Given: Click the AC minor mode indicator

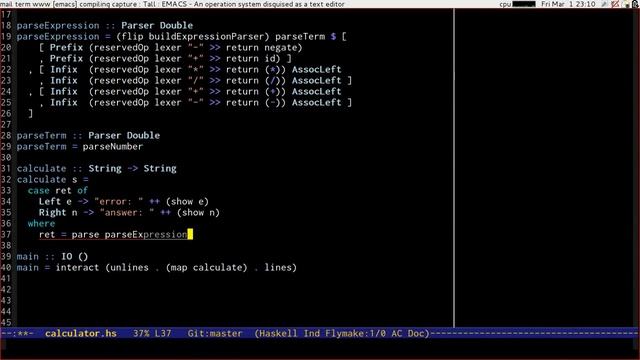Looking at the screenshot, I should tap(396, 333).
